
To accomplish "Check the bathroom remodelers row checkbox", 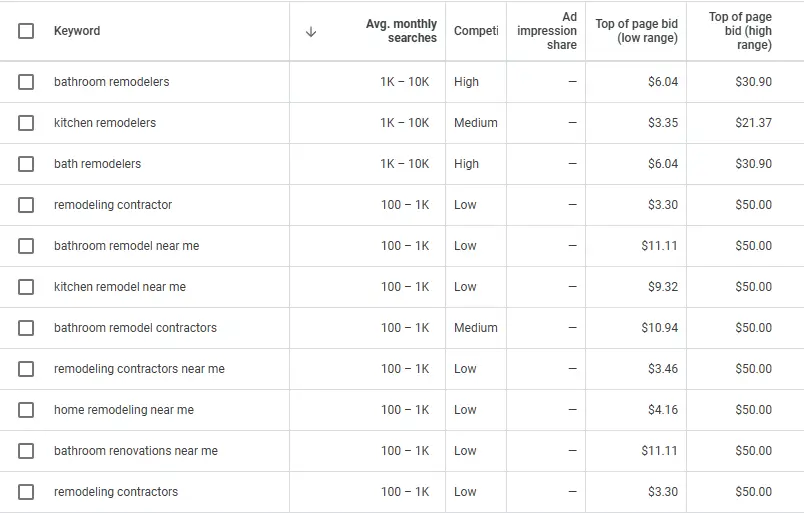I will tap(26, 82).
